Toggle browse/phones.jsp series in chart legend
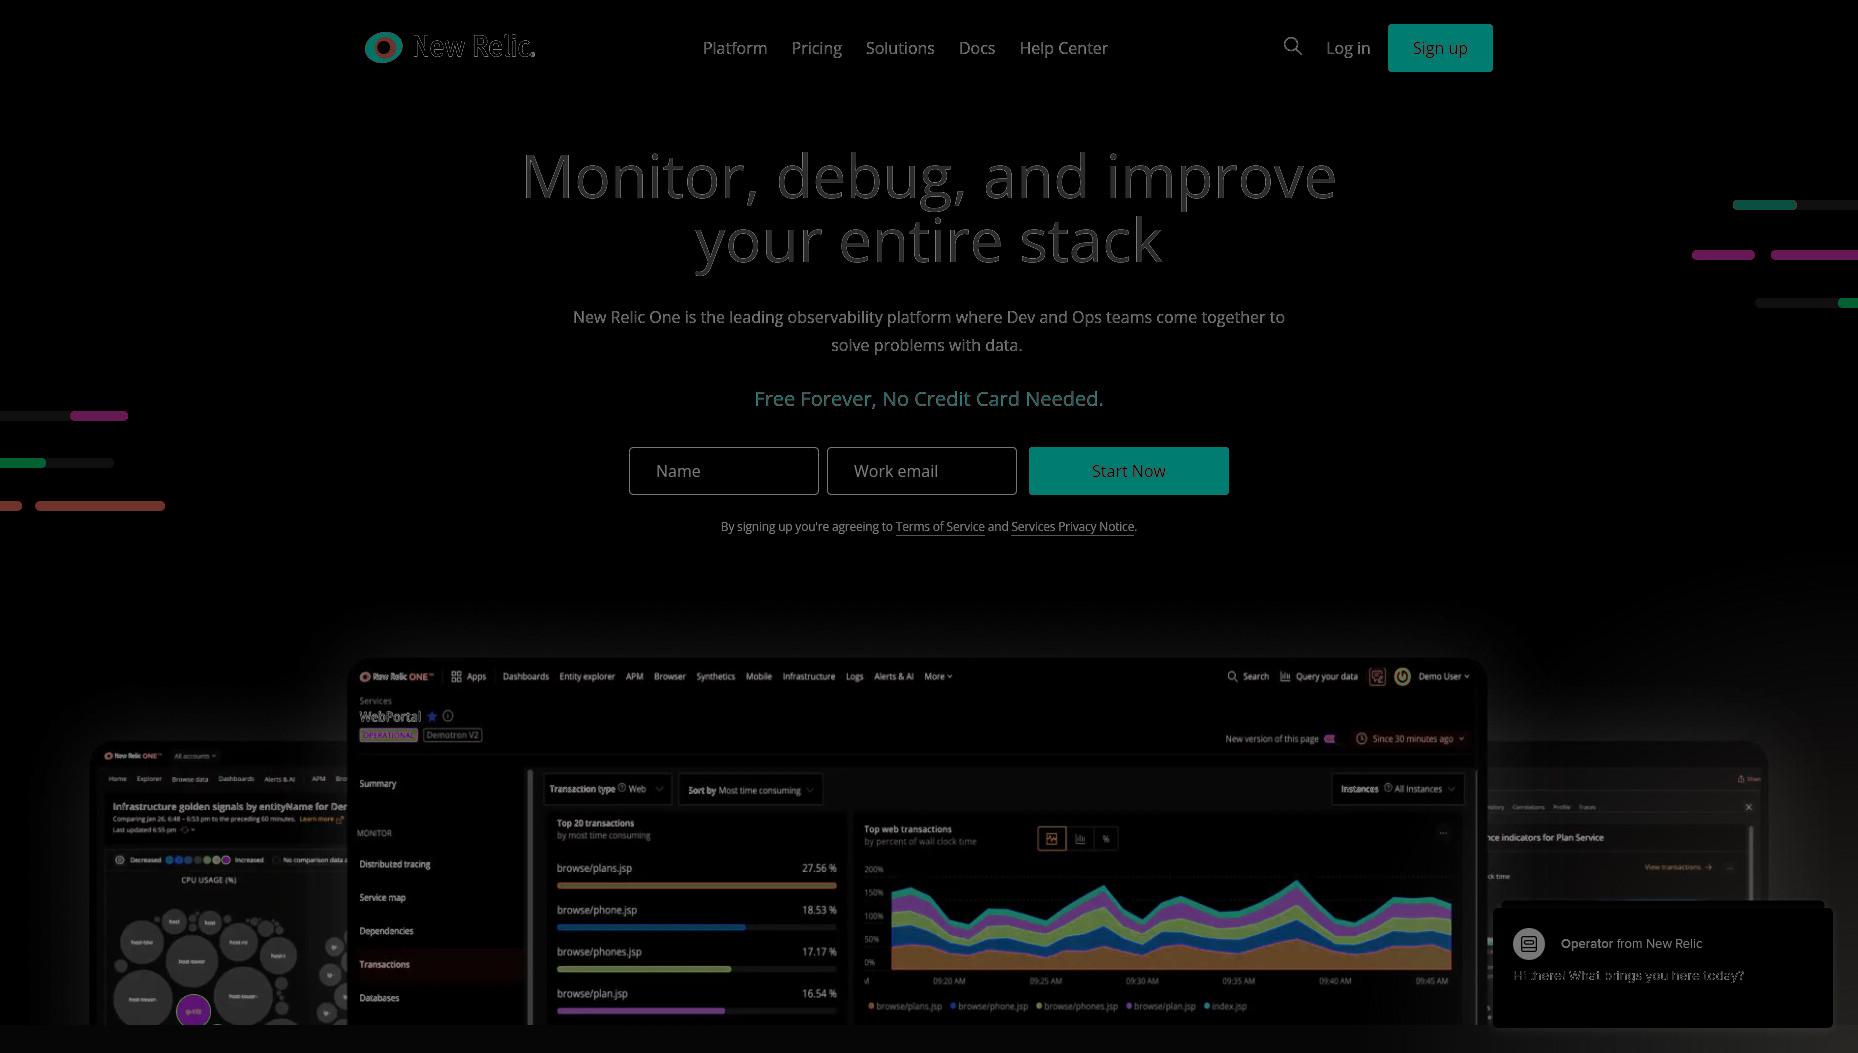 point(1077,1006)
